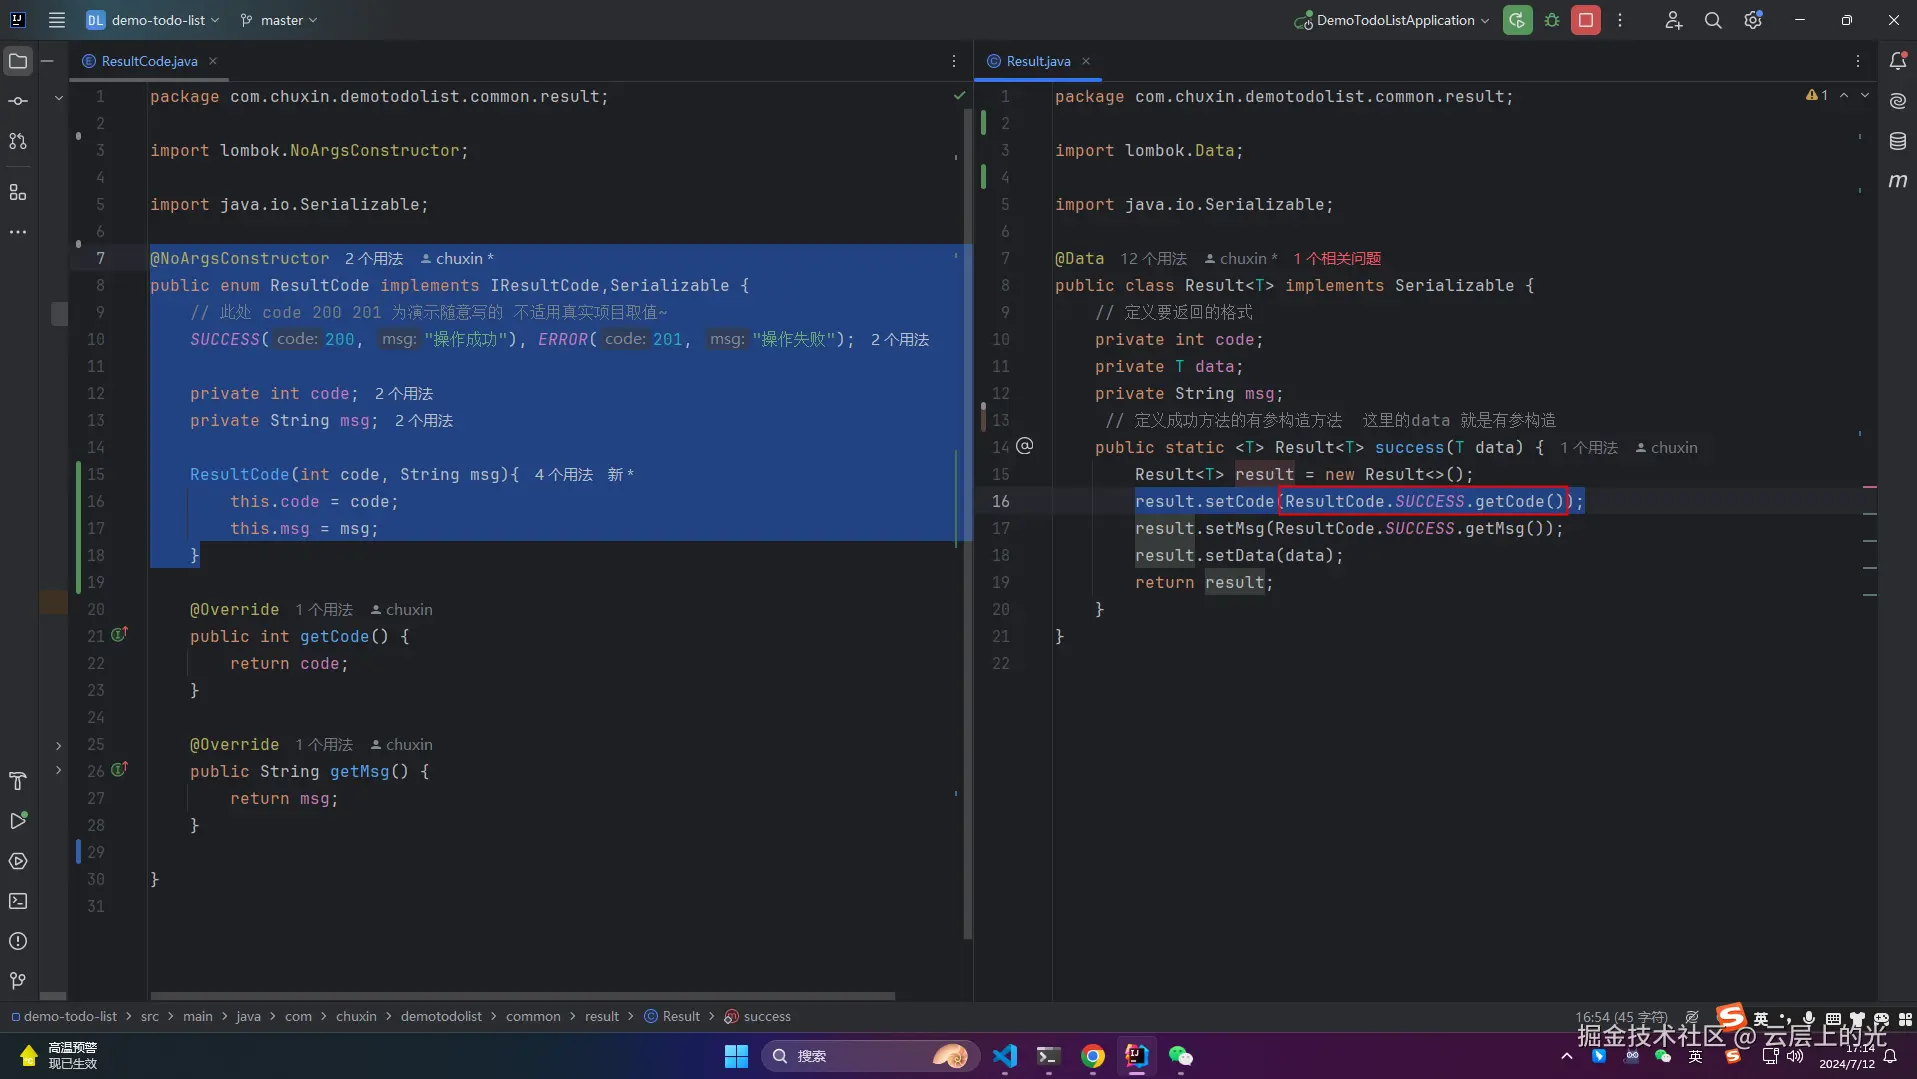
Task: Open DemoTodoListApplication run configuration dropdown
Action: [x=1392, y=20]
